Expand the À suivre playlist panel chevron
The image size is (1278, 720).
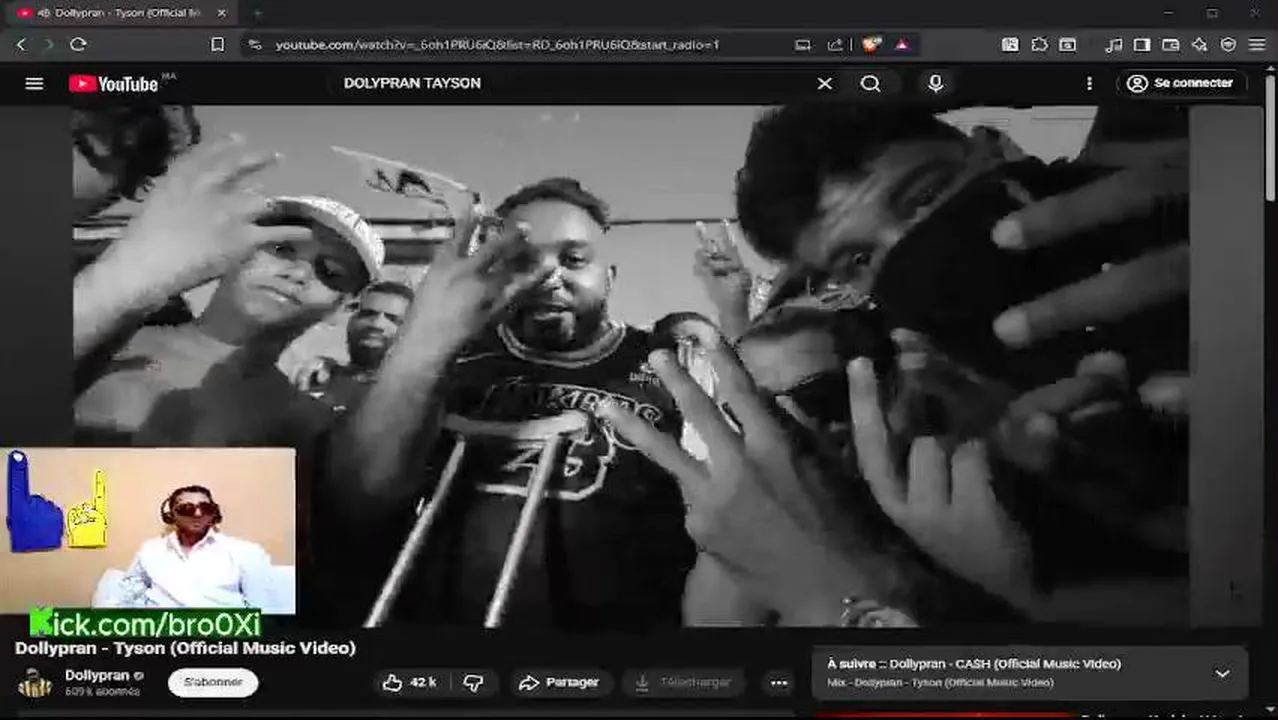tap(1222, 674)
